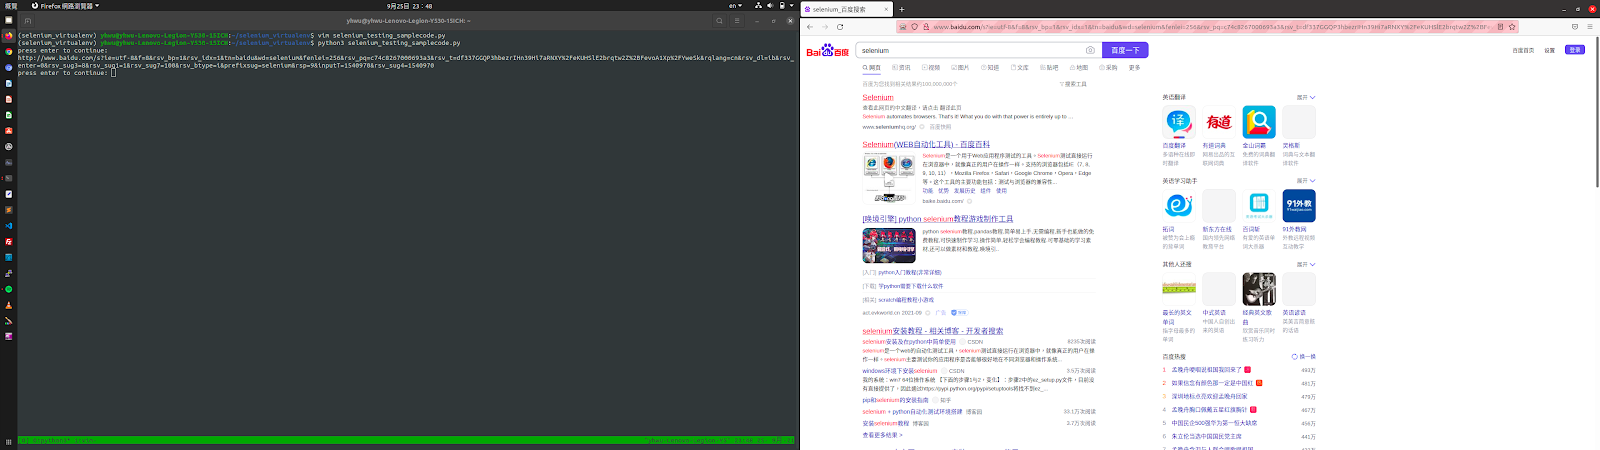Click the 百度百科 Selenium browser thumbnail
Image resolution: width=1600 pixels, height=450 pixels.
889,179
